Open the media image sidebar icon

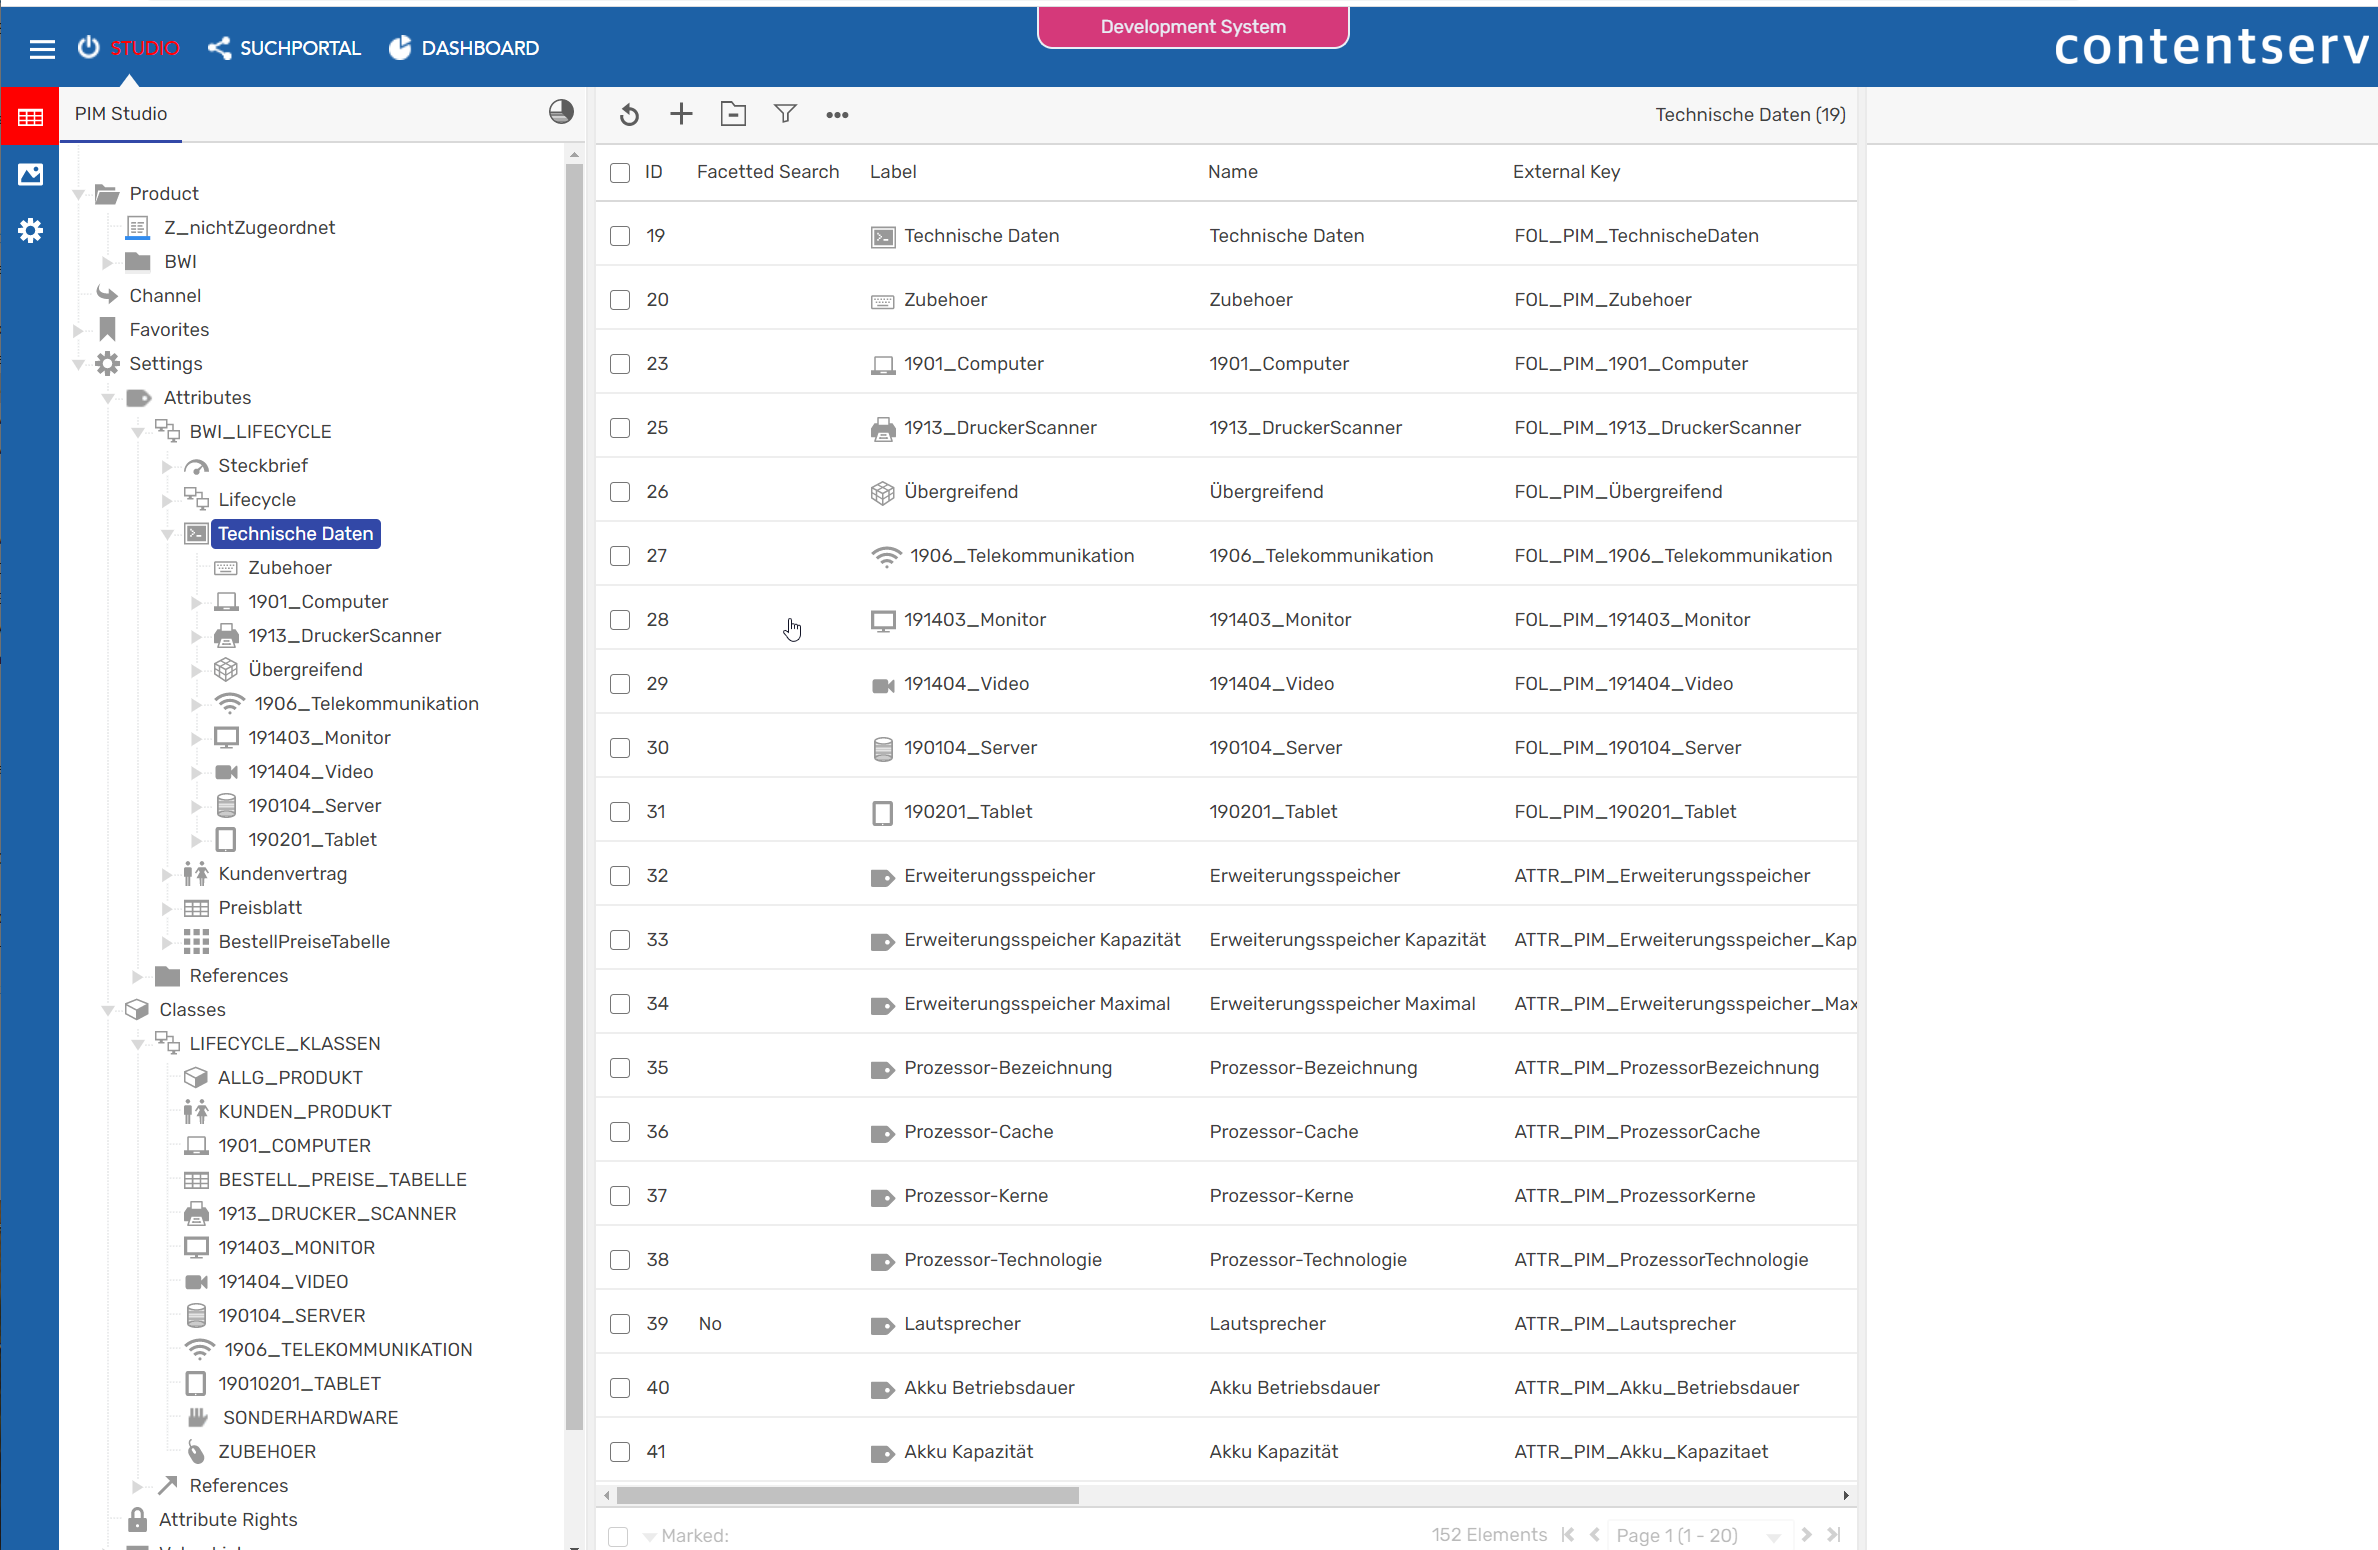(x=30, y=175)
